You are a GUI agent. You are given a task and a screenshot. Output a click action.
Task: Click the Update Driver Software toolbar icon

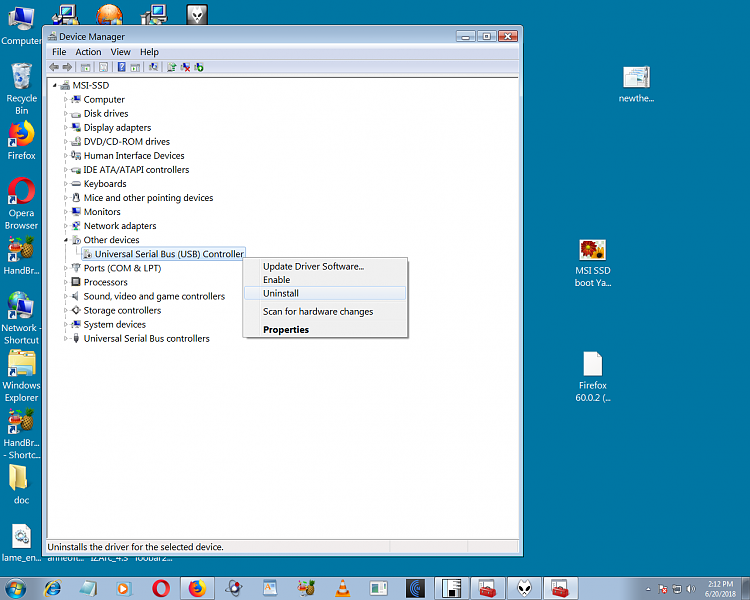coord(171,67)
